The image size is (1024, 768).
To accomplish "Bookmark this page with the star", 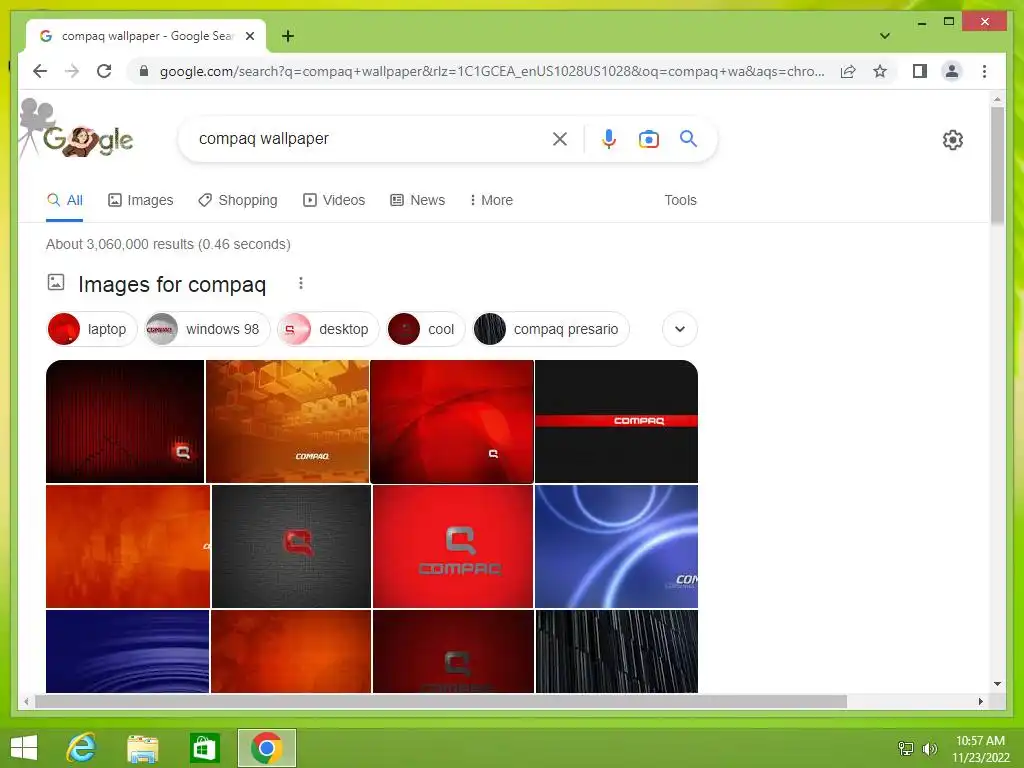I will (880, 71).
